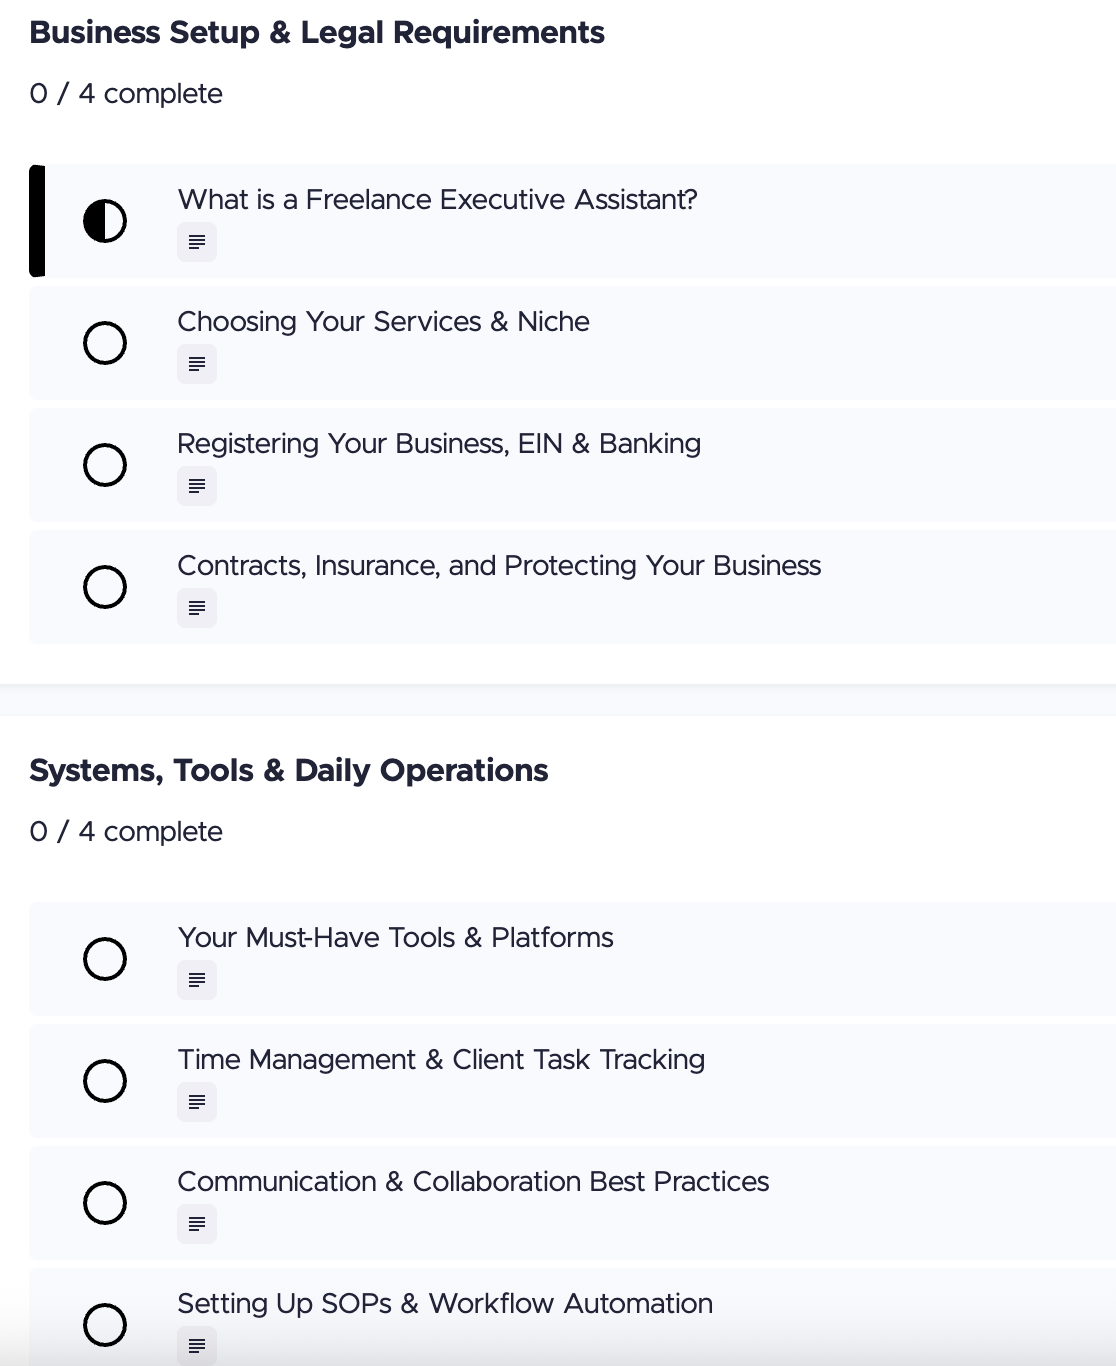Toggle completion circle for Registering Your Business lesson
This screenshot has width=1116, height=1366.
105,464
